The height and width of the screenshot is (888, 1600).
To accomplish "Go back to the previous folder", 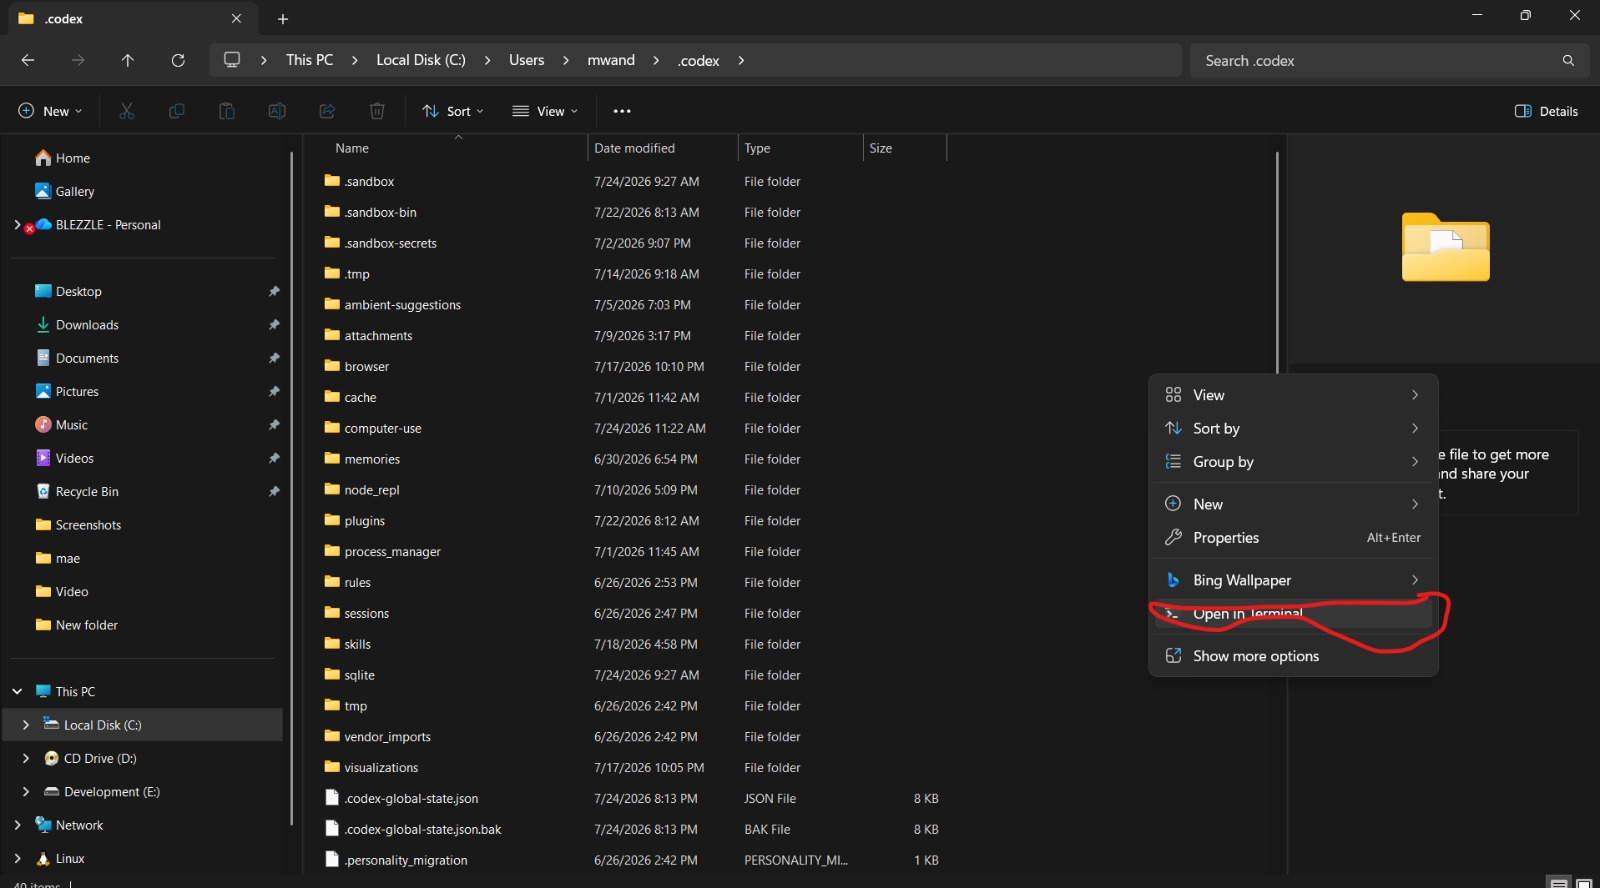I will (x=28, y=60).
